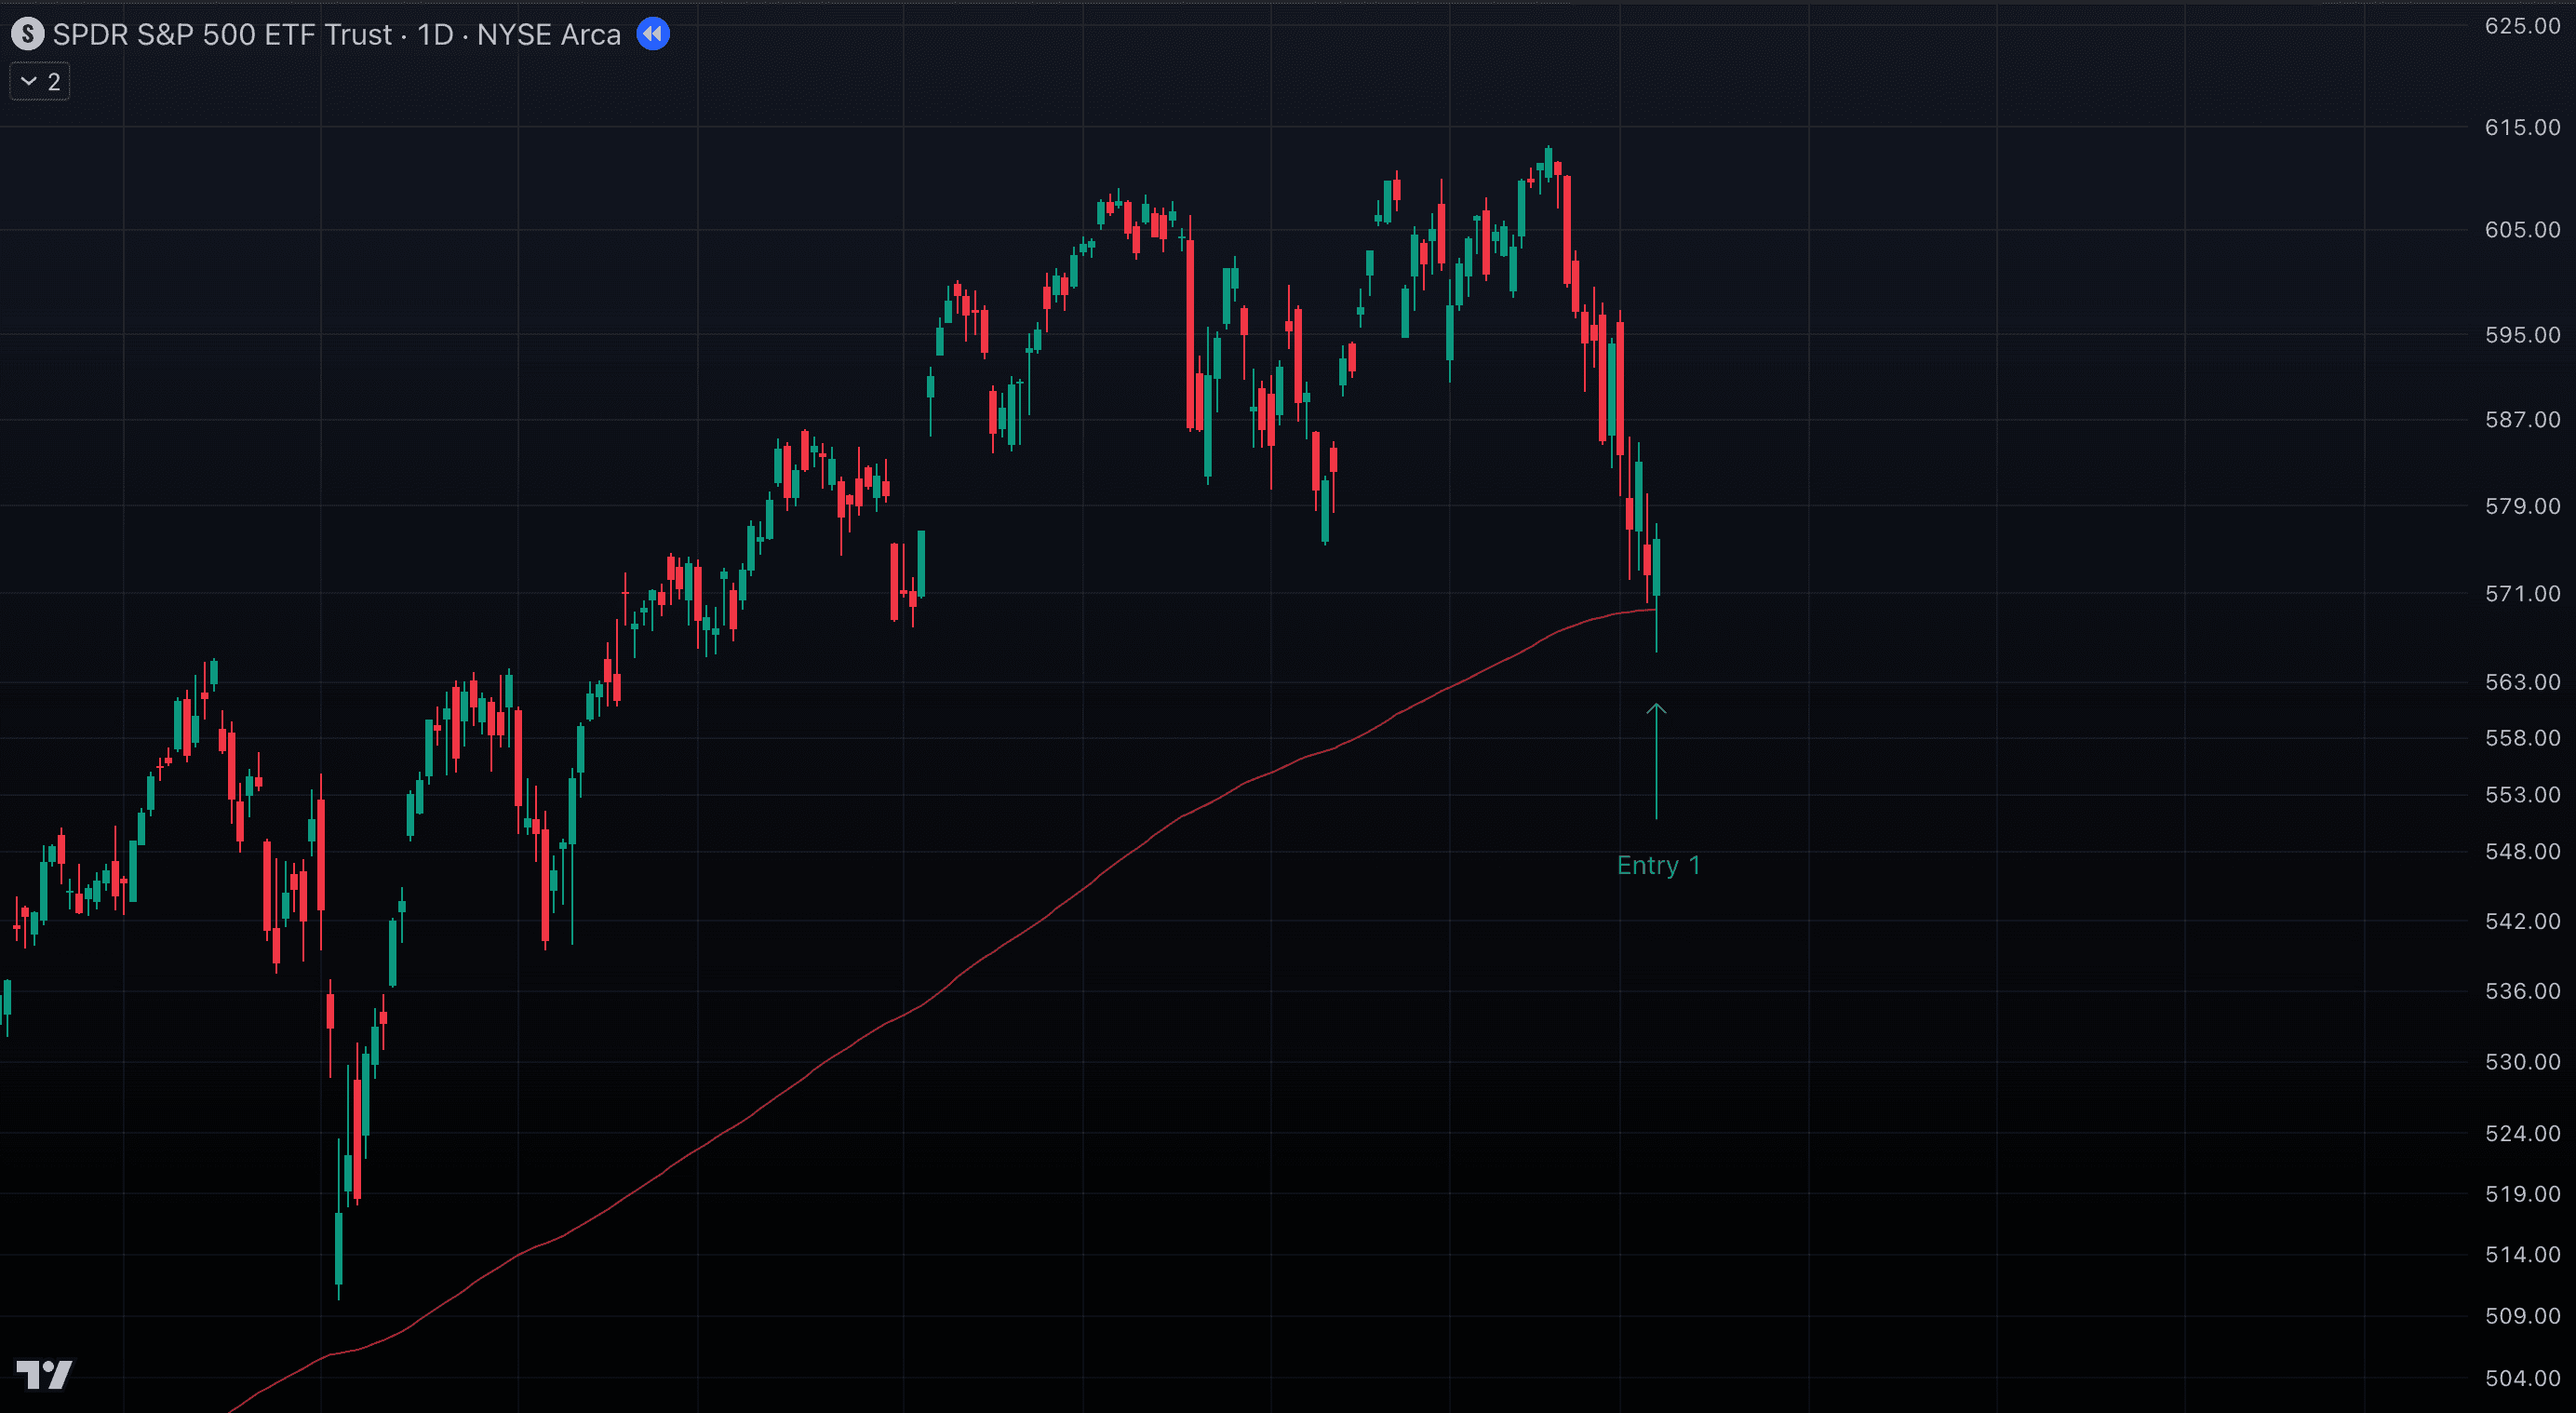Click the 625.00 label on the price axis

click(x=2522, y=26)
